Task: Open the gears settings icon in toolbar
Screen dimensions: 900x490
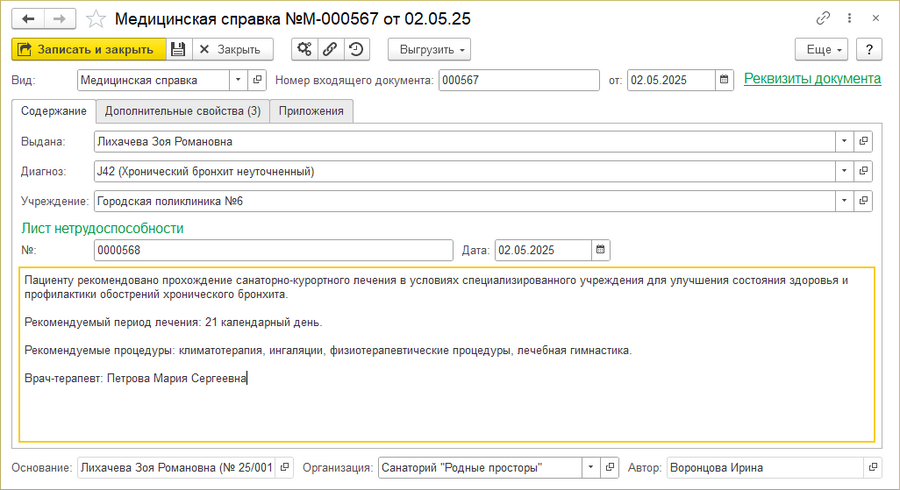Action: click(304, 49)
